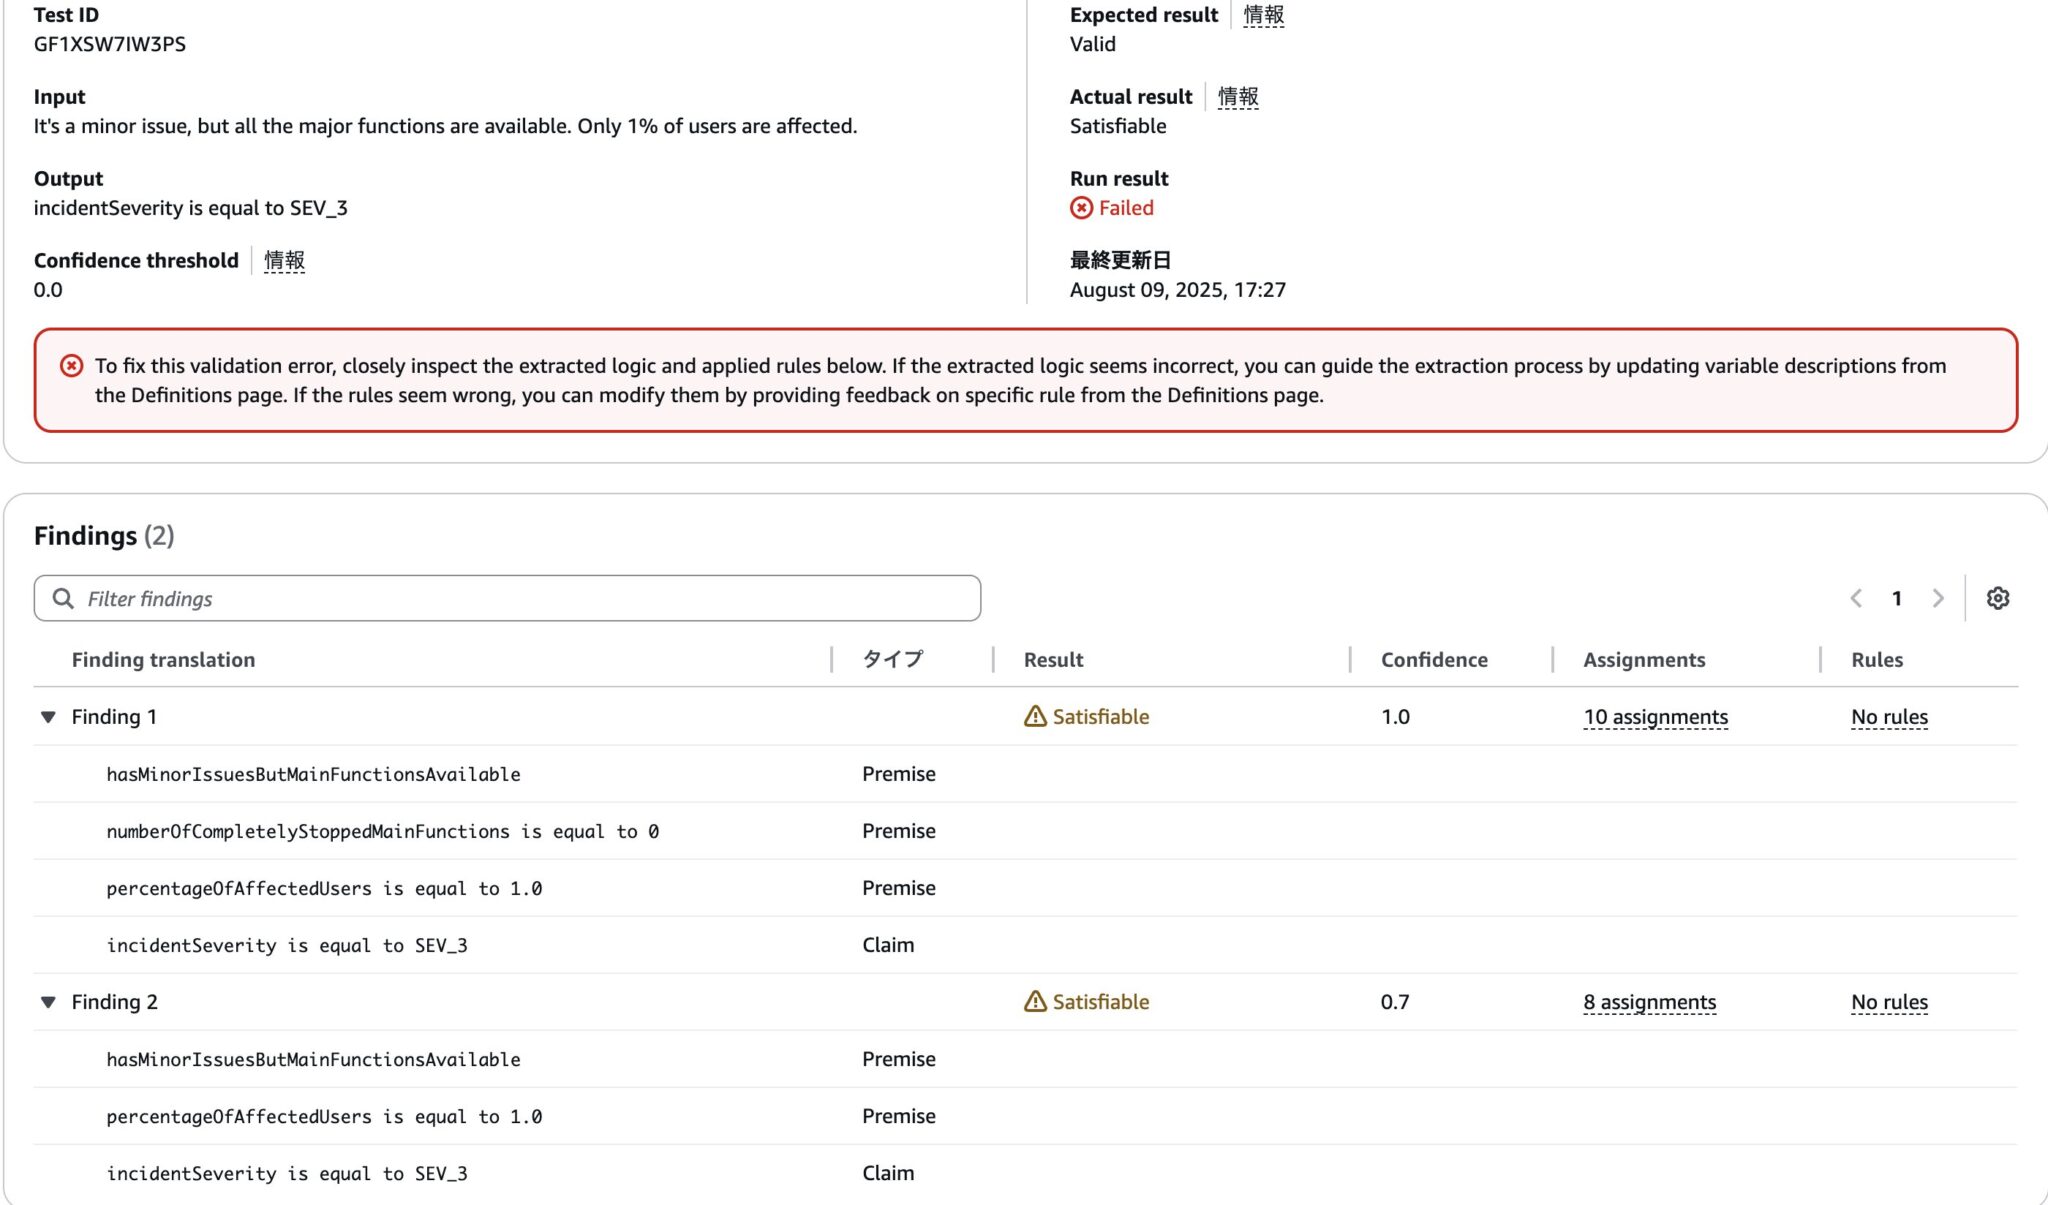The image size is (2048, 1205).
Task: Open the table preferences gear icon
Action: click(1999, 598)
